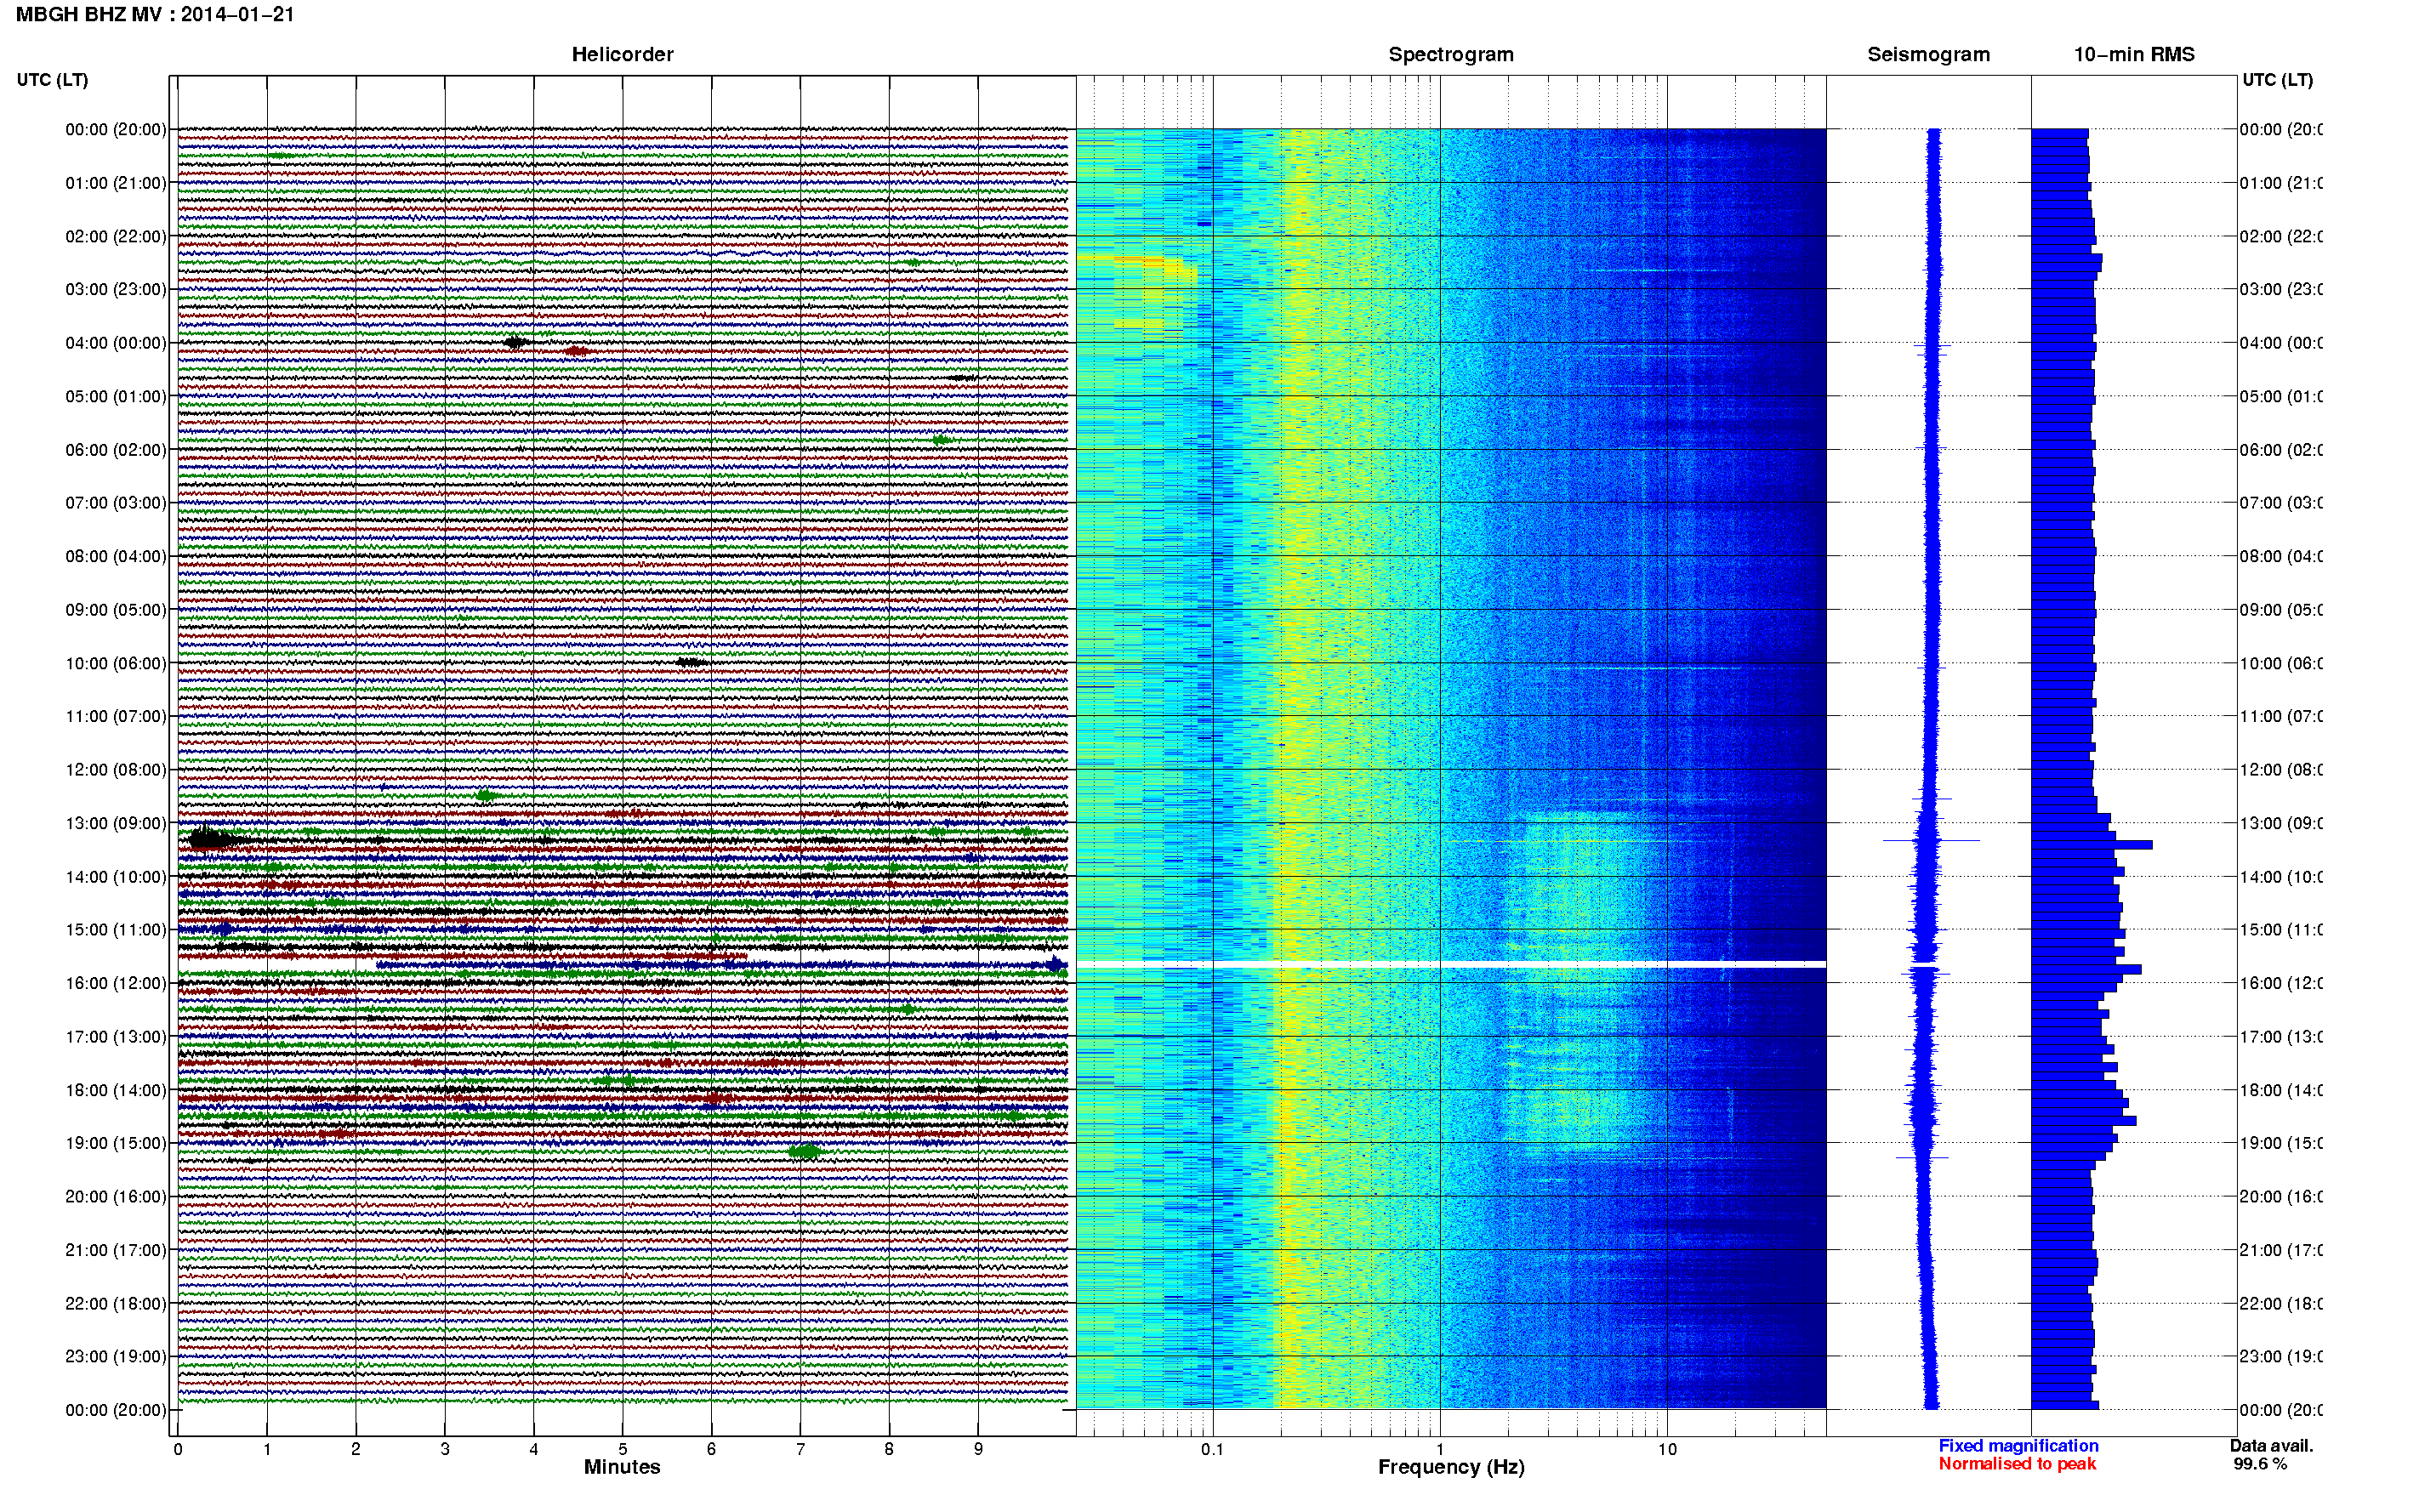
Task: Click the left 08:00 (04:00) time label
Action: tap(116, 556)
